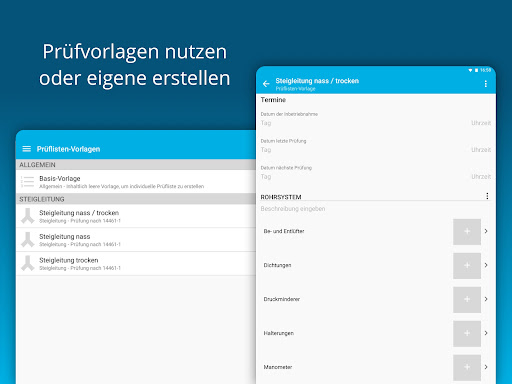Go back using the arrow icon
Viewport: 512px width, 384px height.
[266, 84]
